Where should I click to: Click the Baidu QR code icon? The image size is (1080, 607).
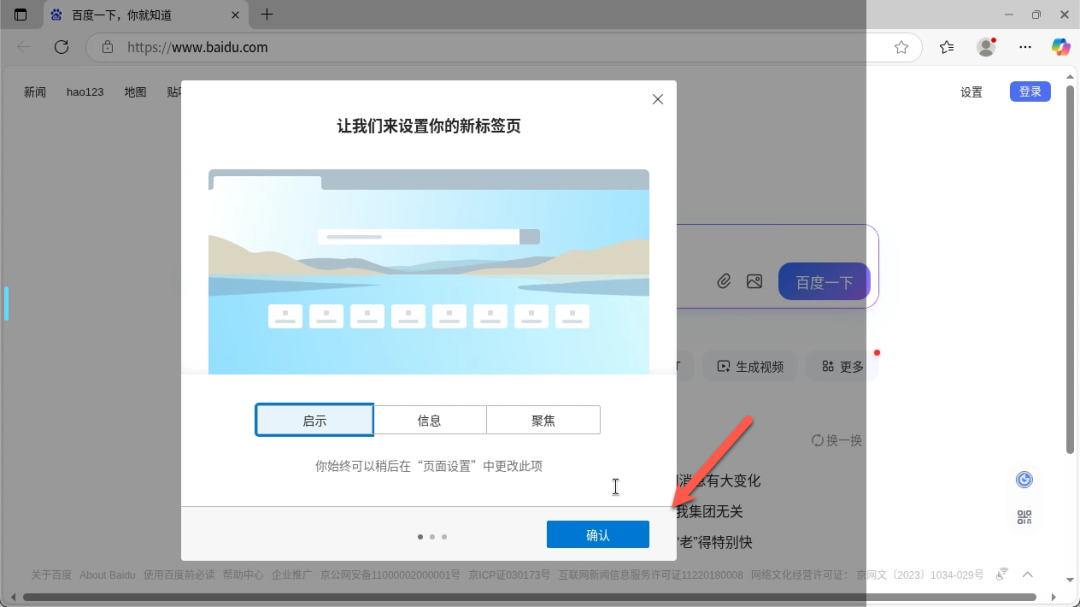[x=1024, y=517]
